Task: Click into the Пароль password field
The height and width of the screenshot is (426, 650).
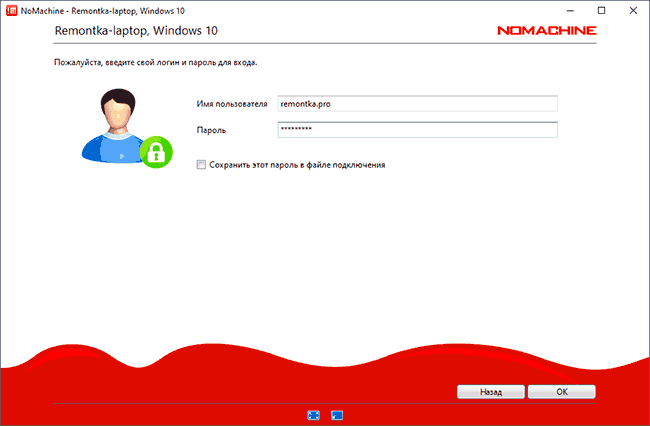Action: (416, 129)
